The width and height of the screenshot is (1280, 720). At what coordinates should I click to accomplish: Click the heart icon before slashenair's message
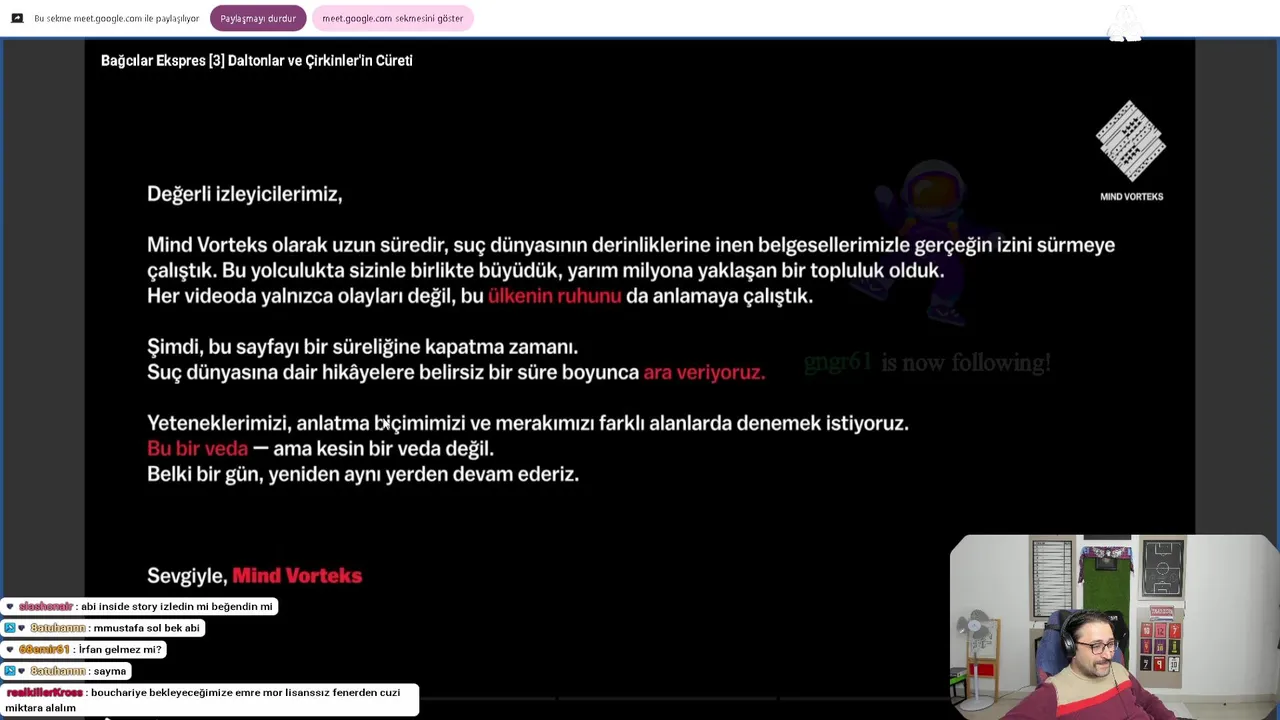point(10,606)
